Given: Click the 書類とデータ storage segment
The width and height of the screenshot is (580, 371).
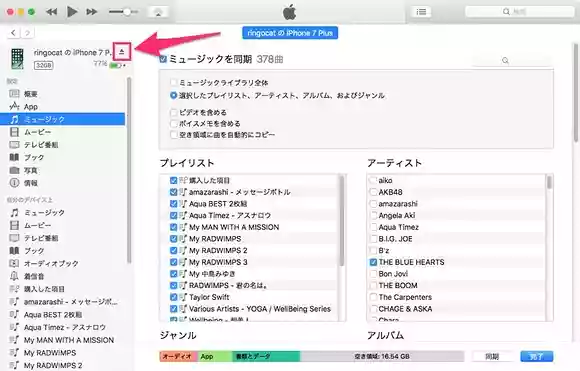Looking at the screenshot, I should [266, 357].
